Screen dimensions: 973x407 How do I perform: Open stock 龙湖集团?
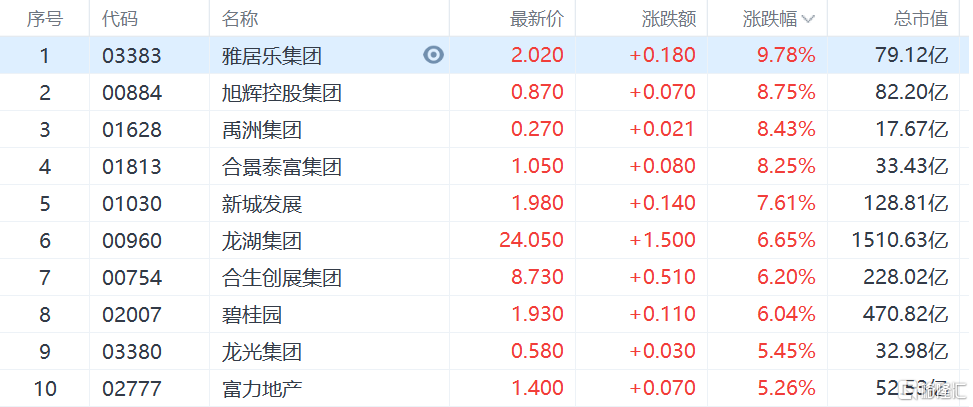(261, 241)
